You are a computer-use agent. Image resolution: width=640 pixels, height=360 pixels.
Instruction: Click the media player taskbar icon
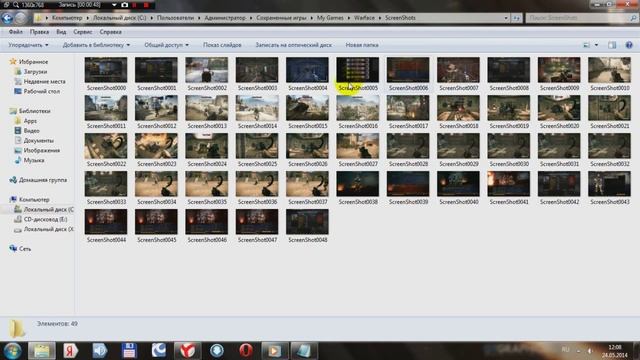point(275,351)
